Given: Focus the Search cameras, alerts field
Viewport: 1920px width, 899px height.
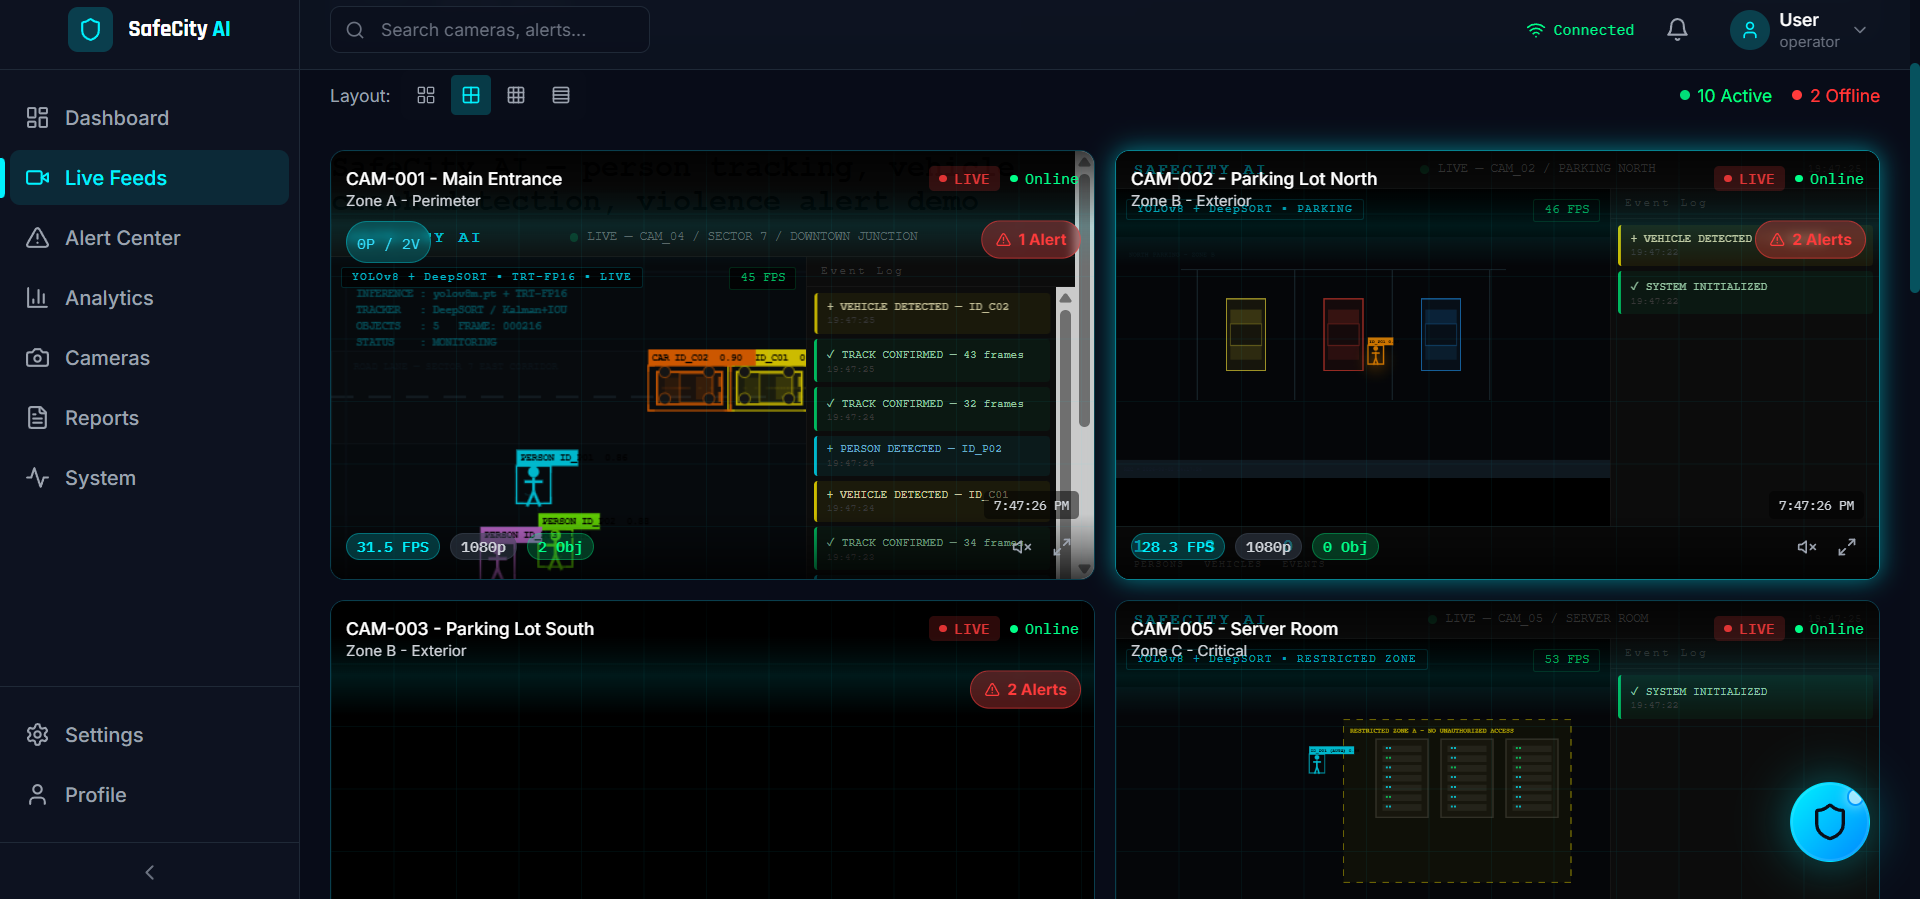Looking at the screenshot, I should (x=490, y=30).
